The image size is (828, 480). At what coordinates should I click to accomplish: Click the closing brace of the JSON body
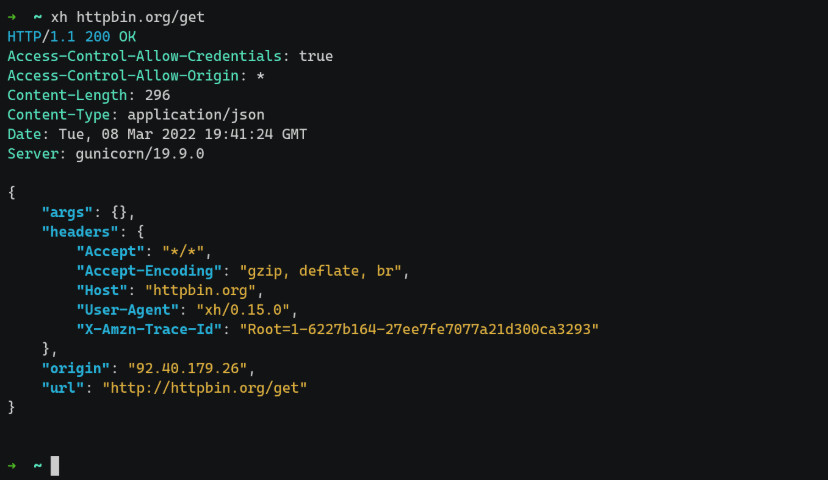[x=12, y=407]
